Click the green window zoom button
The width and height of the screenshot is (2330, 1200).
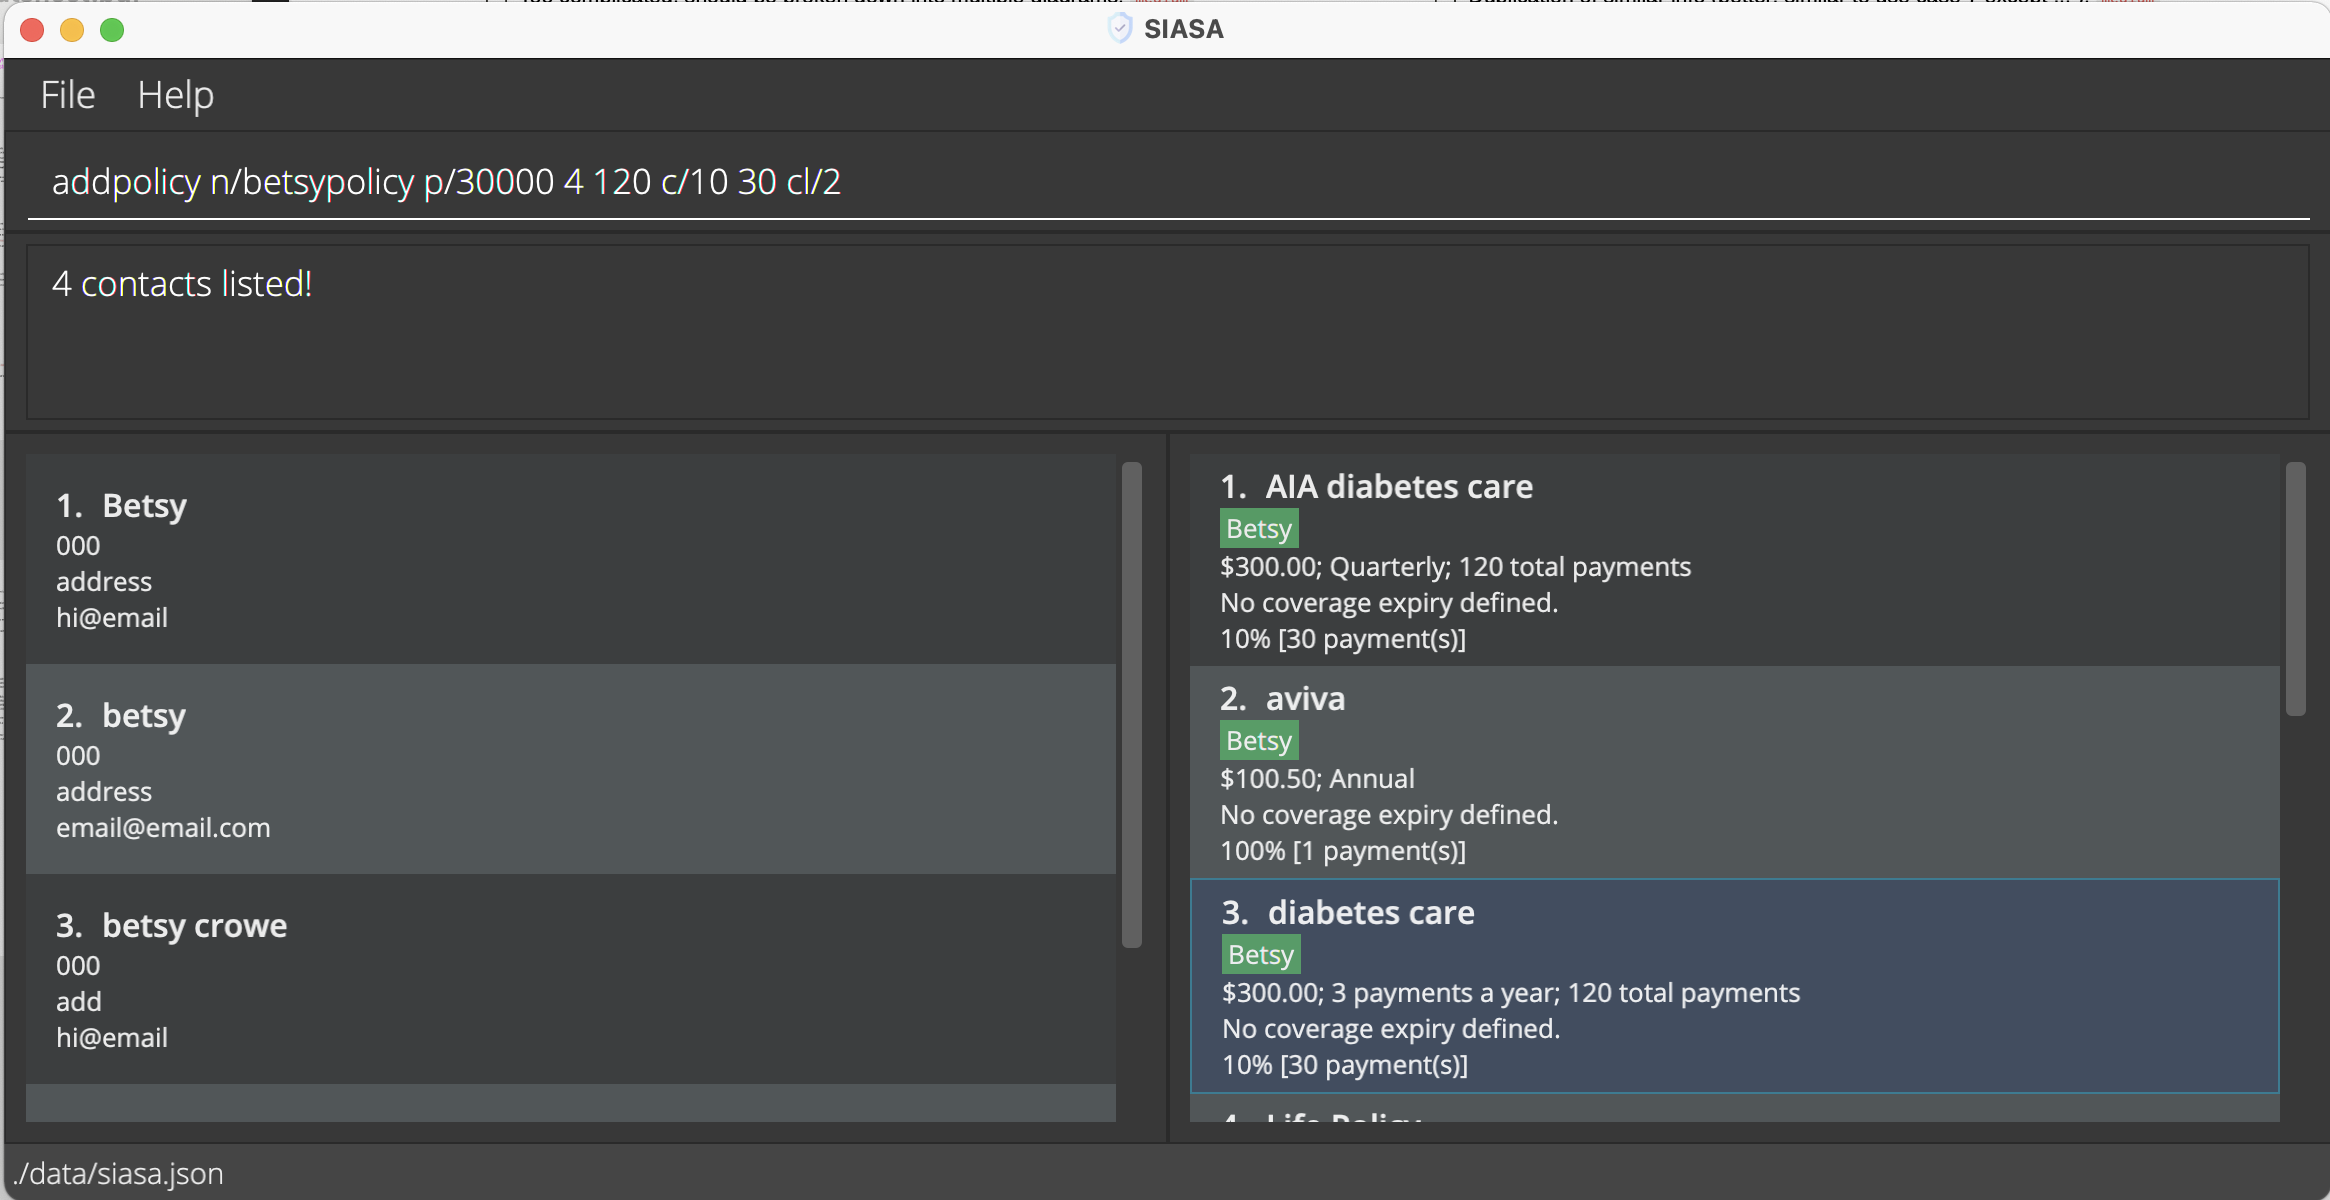coord(112,30)
